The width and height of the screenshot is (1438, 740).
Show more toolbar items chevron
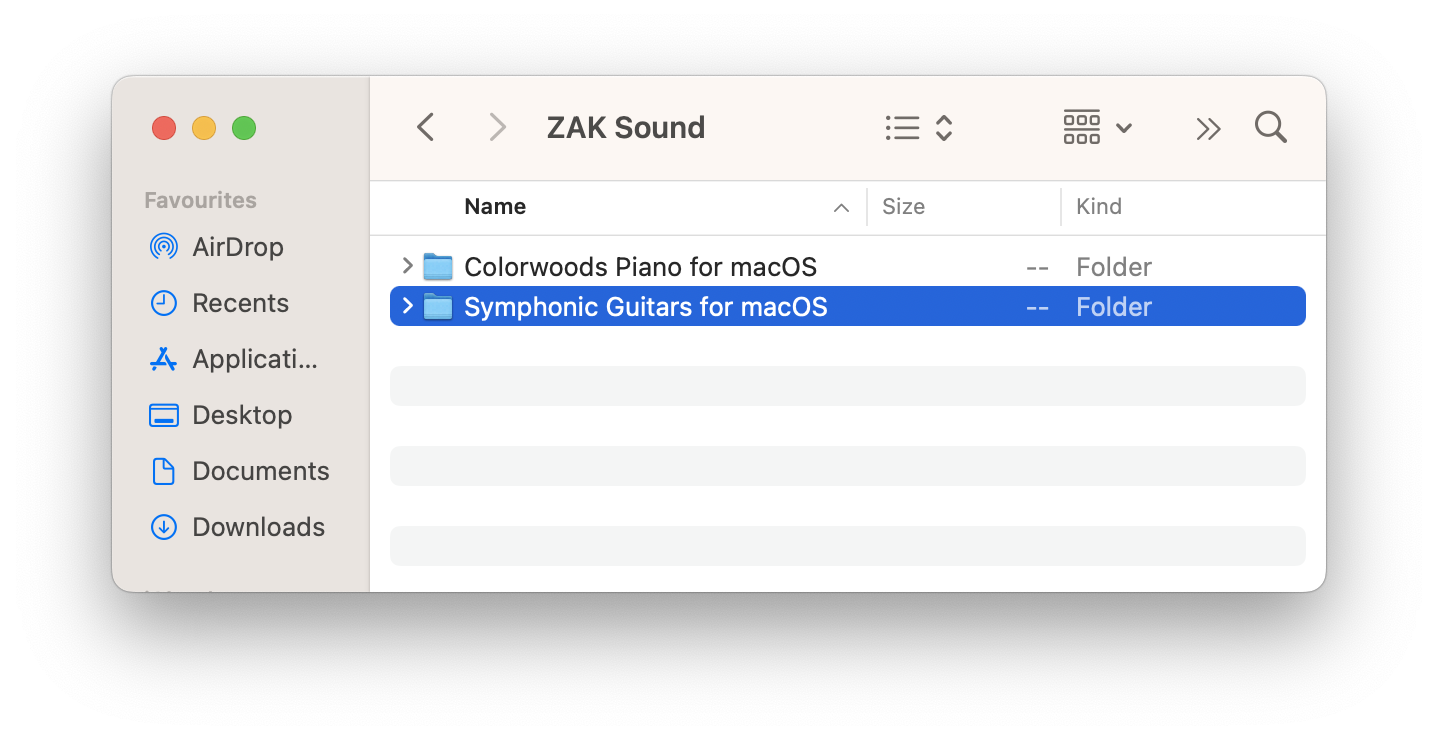pos(1208,129)
